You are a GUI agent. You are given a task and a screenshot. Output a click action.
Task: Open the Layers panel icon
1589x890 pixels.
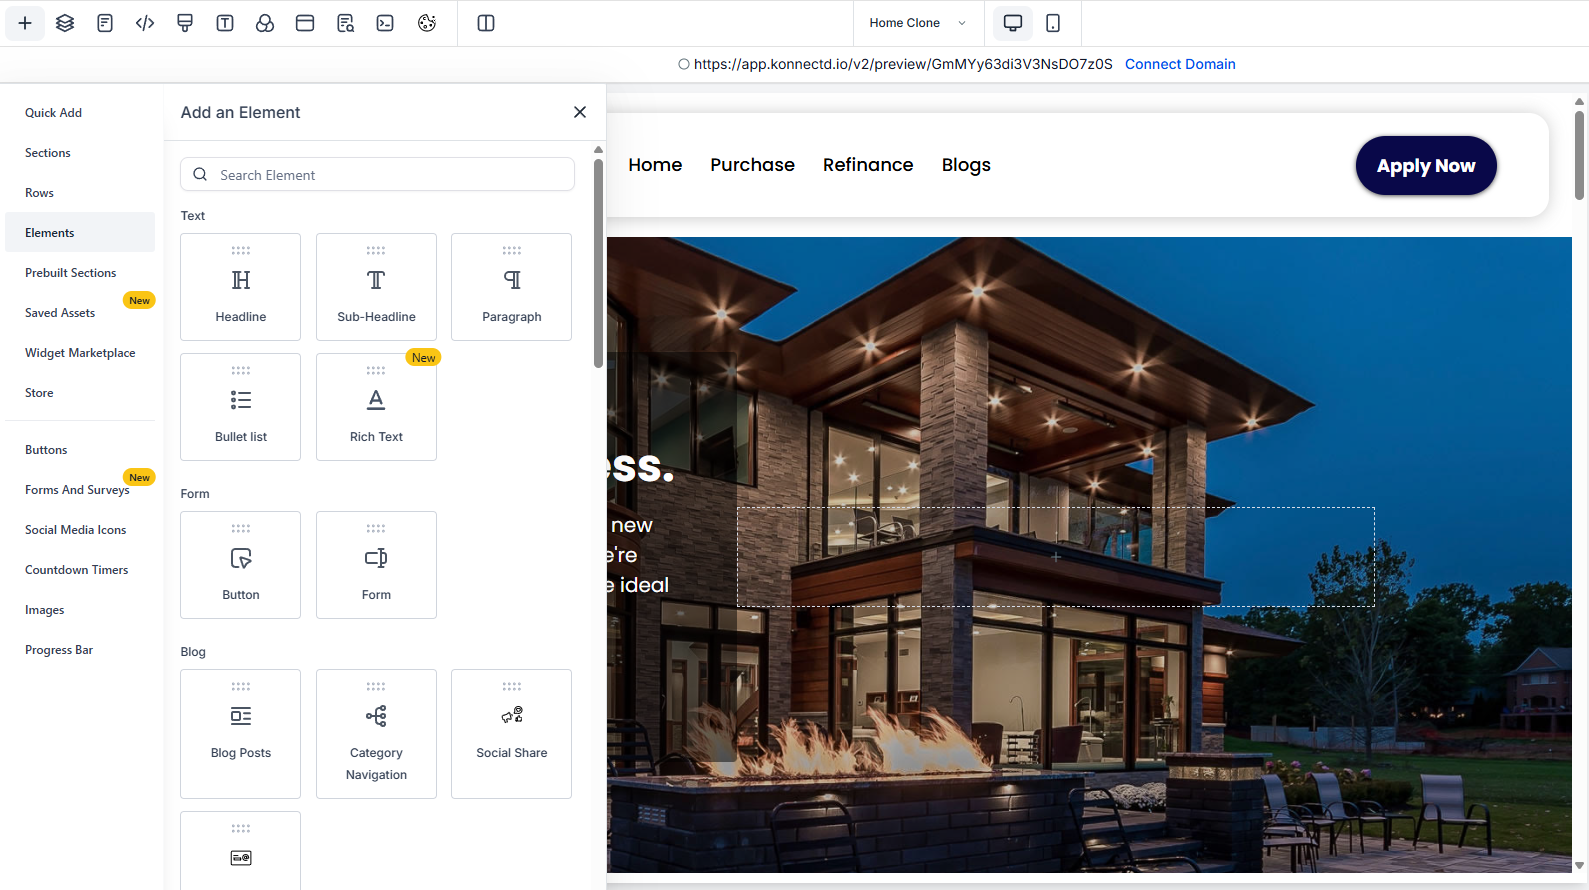click(65, 23)
